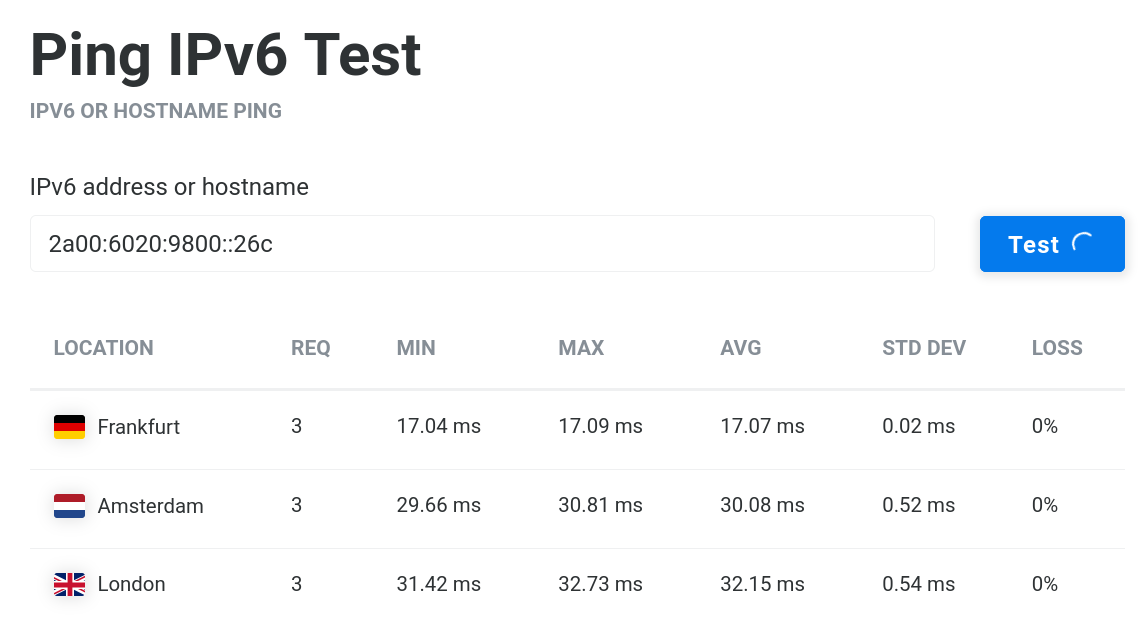Select the Amsterdam location name
The image size is (1148, 626).
tap(150, 506)
